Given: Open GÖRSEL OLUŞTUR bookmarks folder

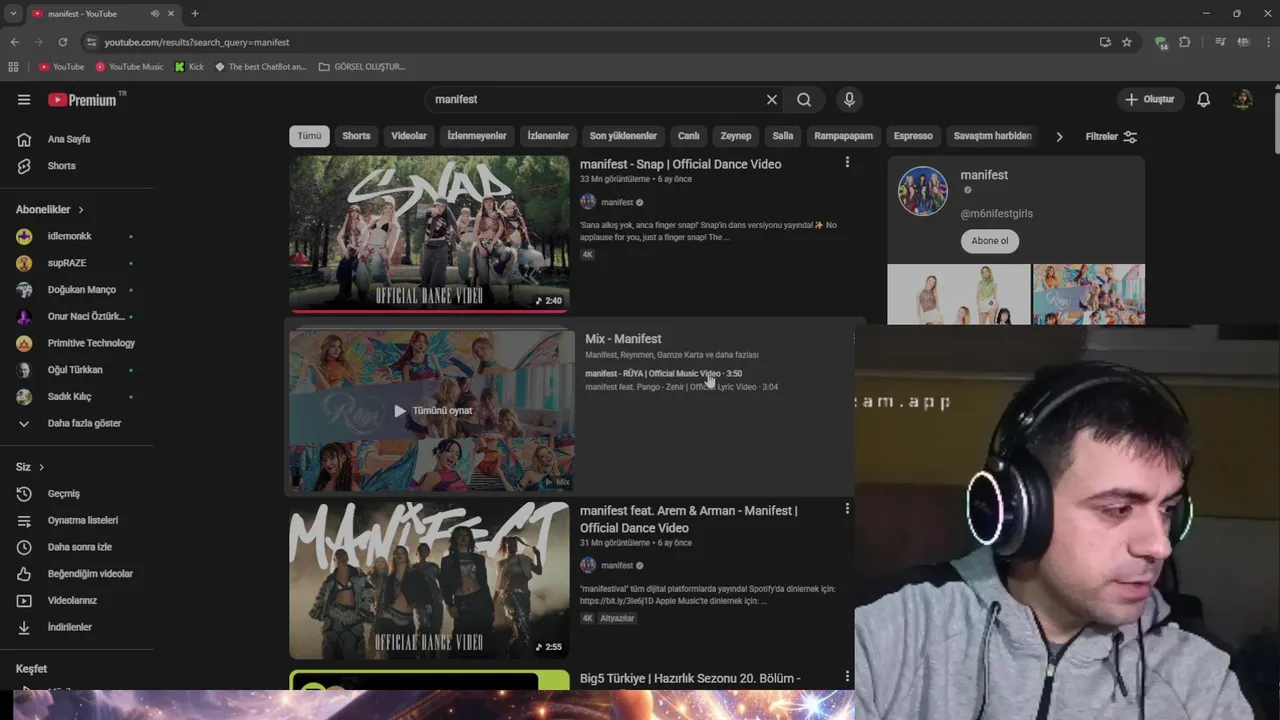Looking at the screenshot, I should pyautogui.click(x=361, y=67).
